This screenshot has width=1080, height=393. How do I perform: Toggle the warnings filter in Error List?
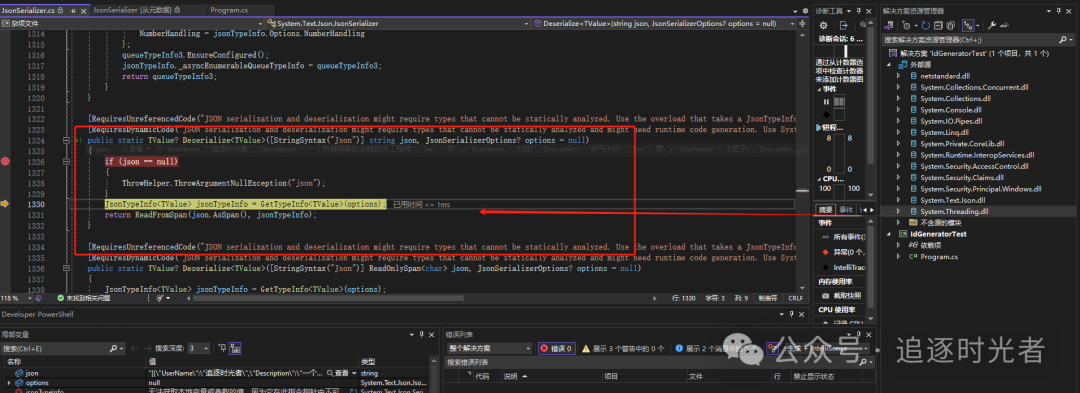tap(624, 349)
